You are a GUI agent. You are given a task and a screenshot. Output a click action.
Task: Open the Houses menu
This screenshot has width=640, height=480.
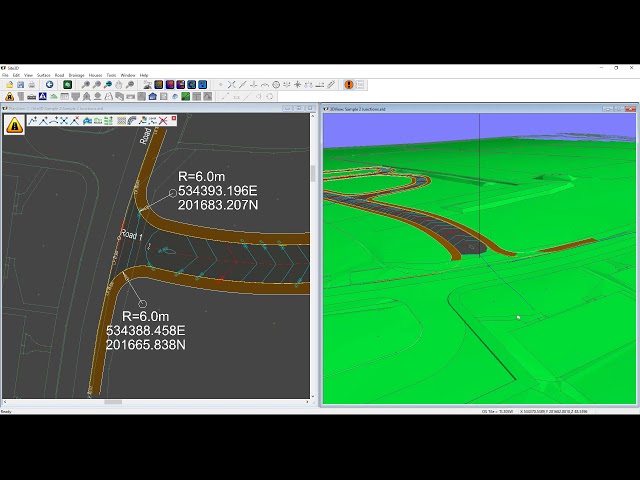point(96,76)
